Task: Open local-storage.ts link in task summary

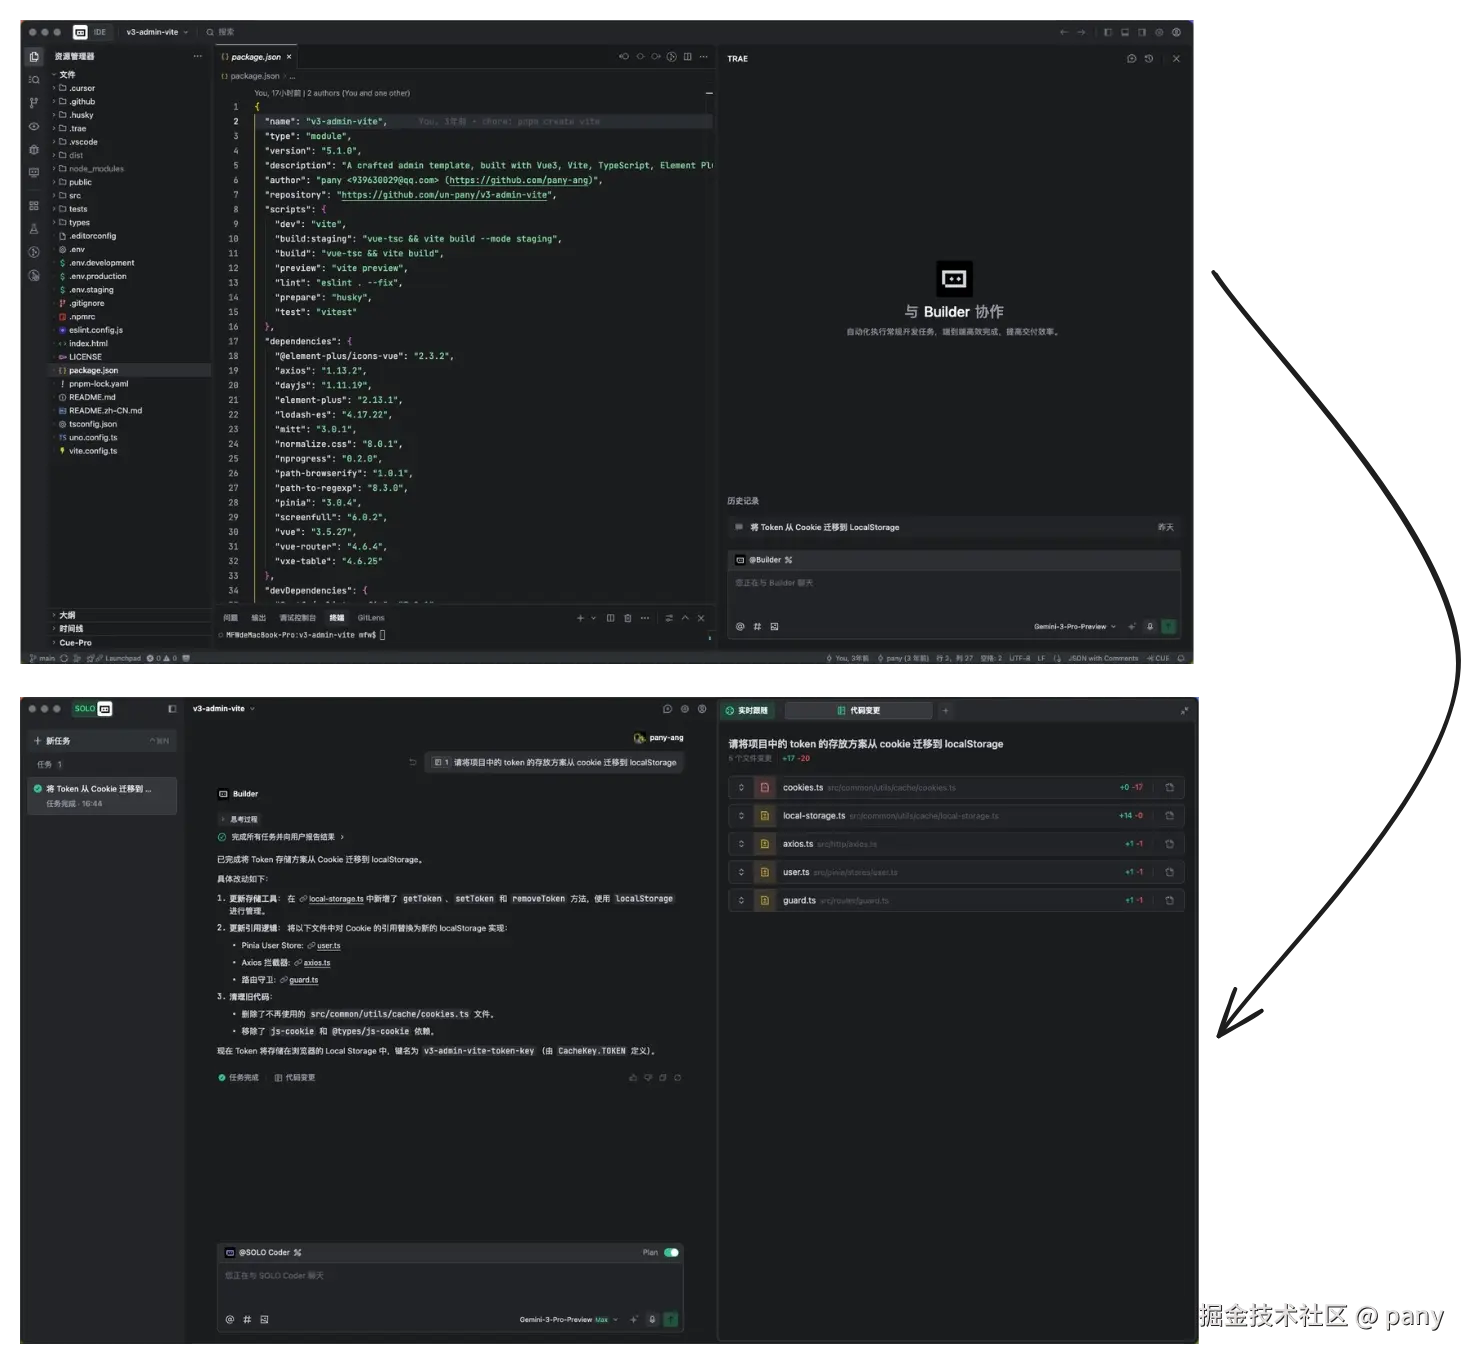Action: 336,899
